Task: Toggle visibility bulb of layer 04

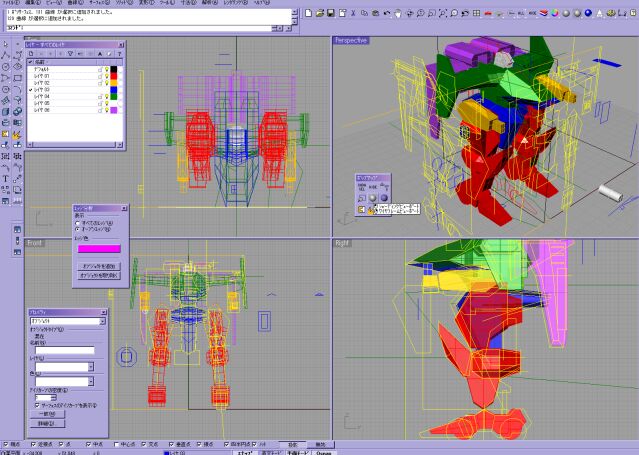Action: click(x=107, y=97)
